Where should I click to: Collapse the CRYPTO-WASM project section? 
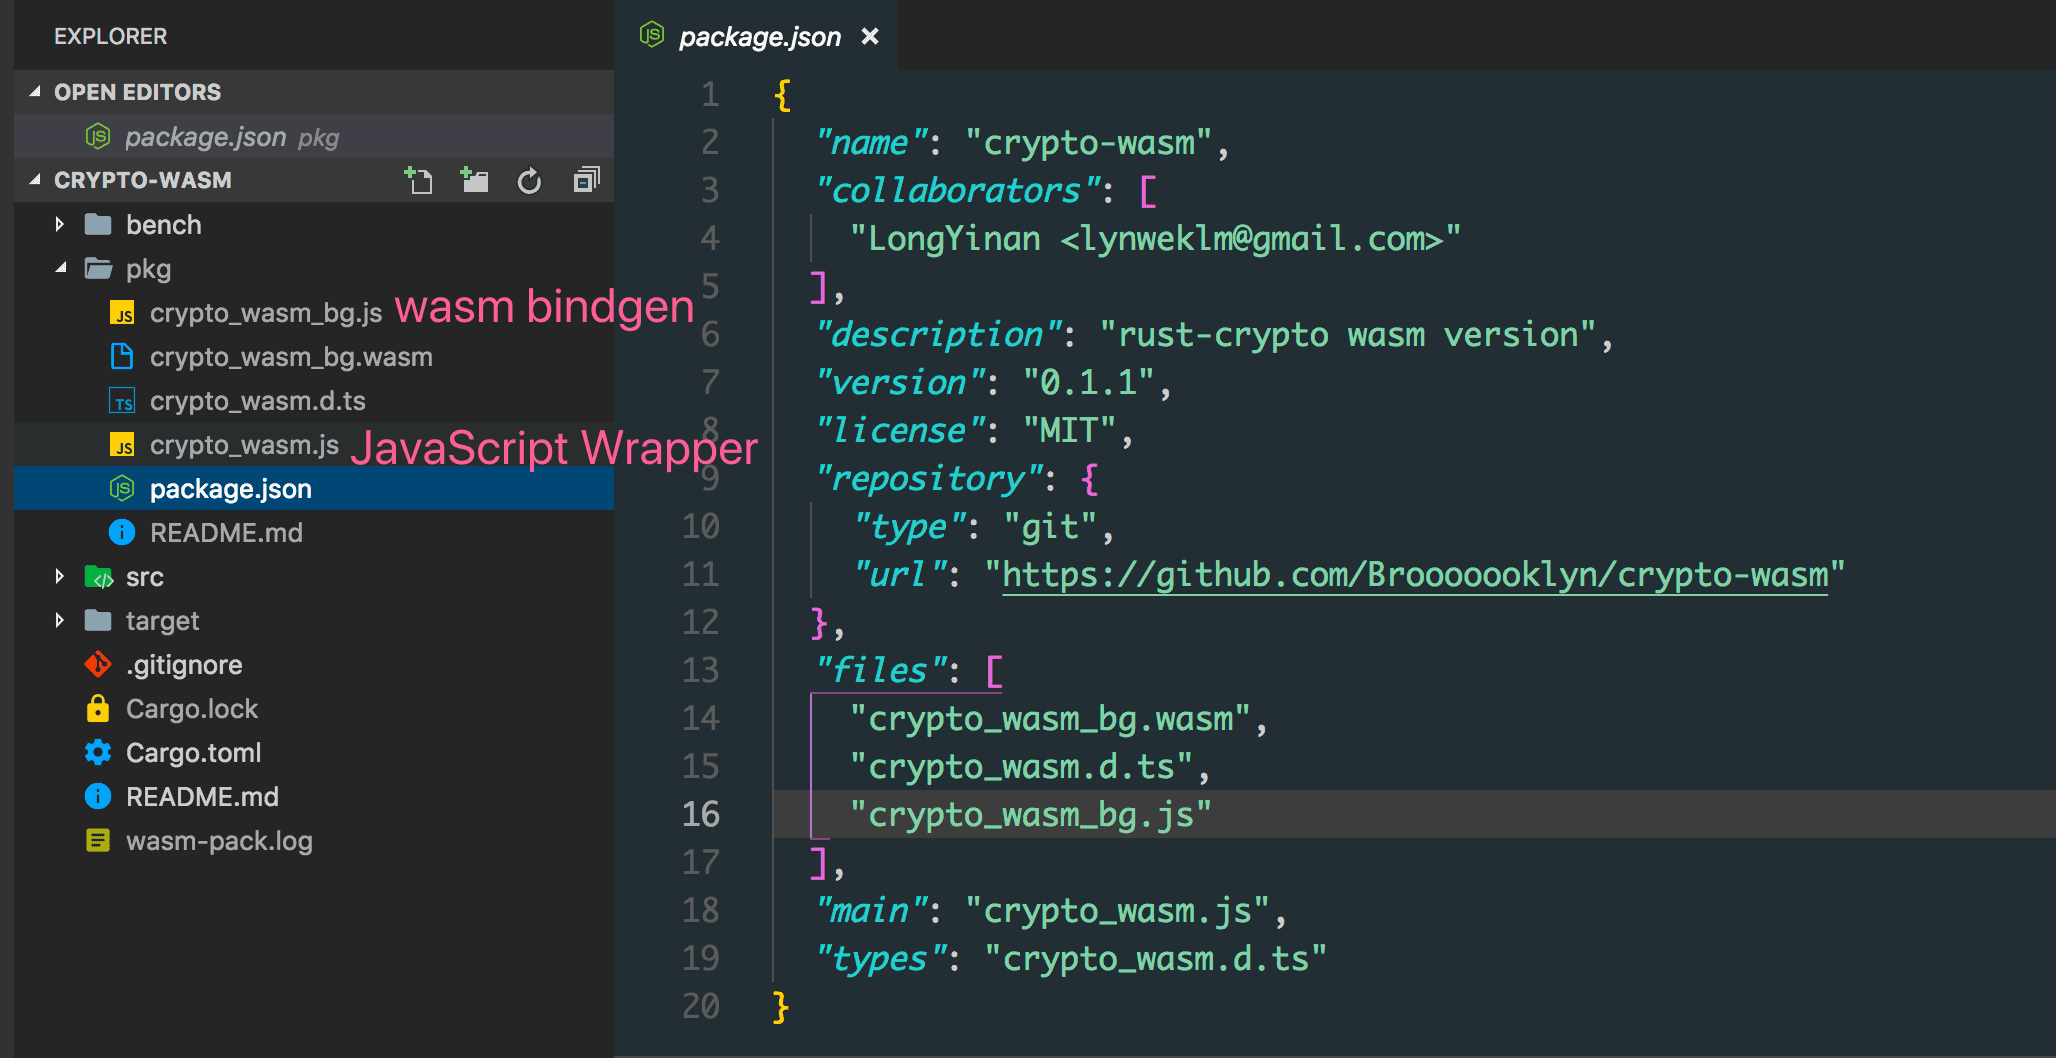click(36, 180)
